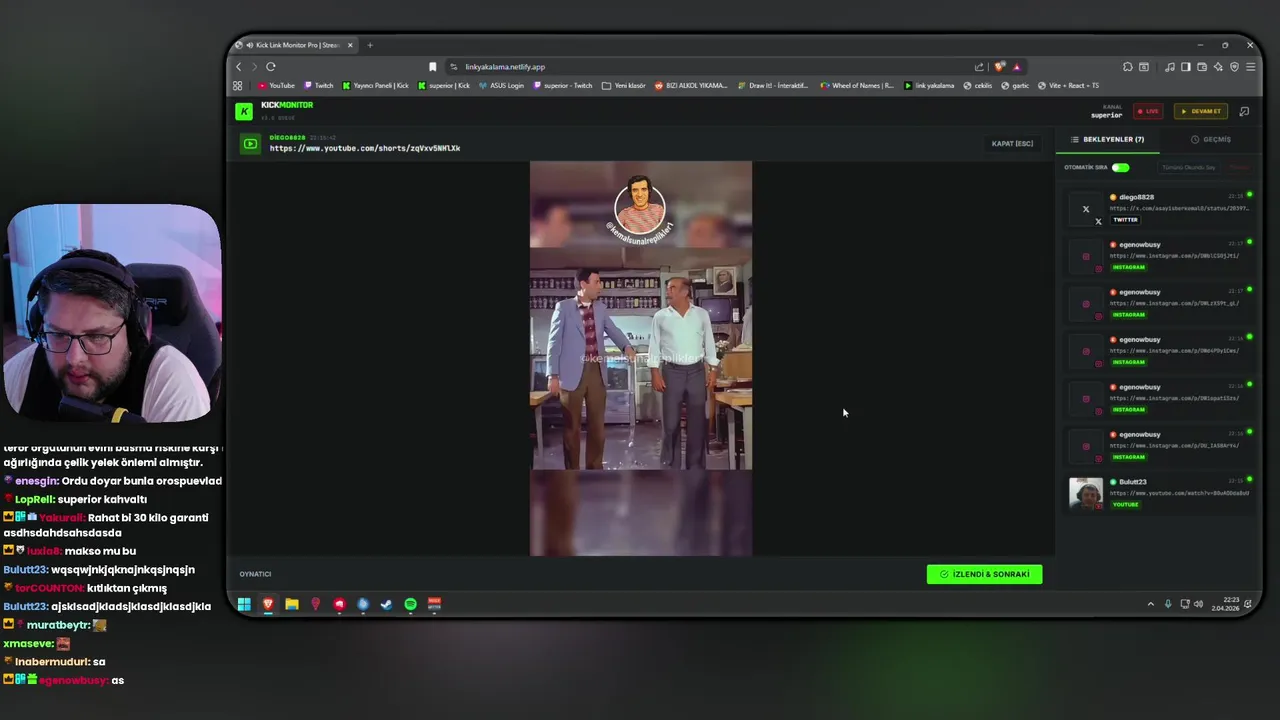Open a new browser tab with the plus
1280x720 pixels.
point(369,45)
